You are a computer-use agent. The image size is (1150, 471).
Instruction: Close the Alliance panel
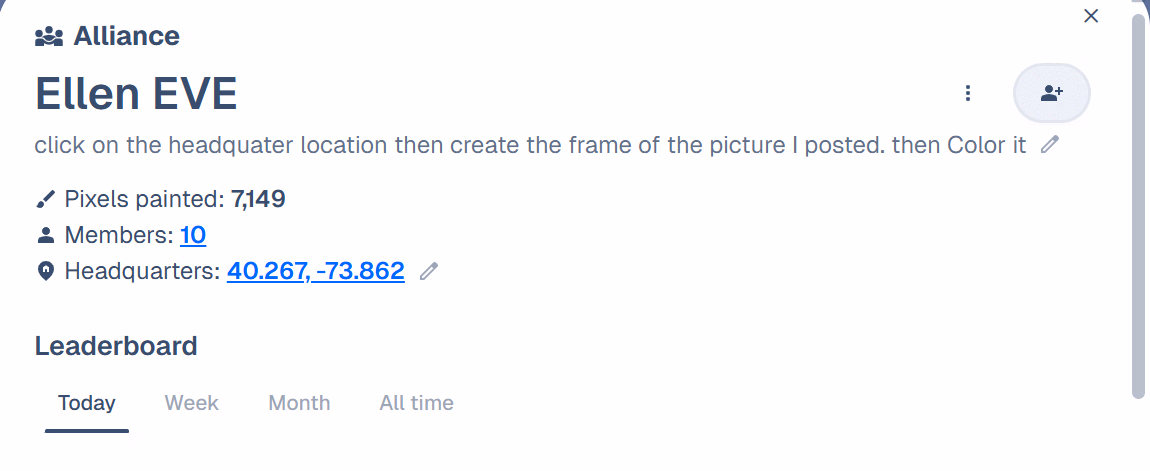[1091, 16]
